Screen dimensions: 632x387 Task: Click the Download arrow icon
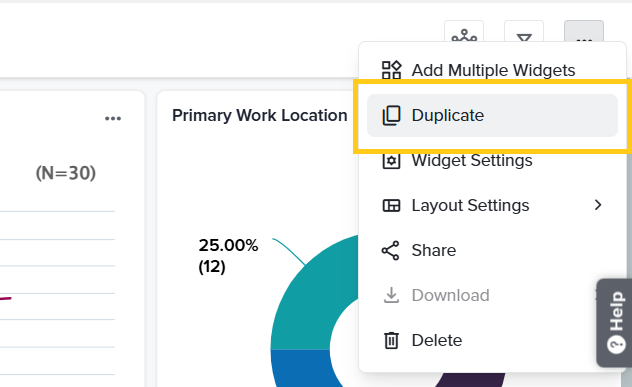click(x=391, y=295)
